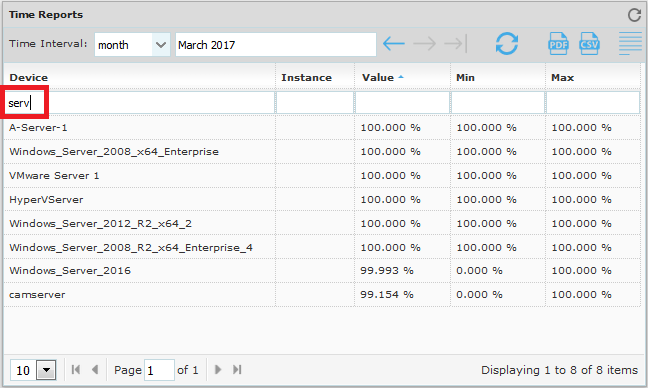Click the Value filter field
Screen dimensions: 648x388
click(402, 102)
